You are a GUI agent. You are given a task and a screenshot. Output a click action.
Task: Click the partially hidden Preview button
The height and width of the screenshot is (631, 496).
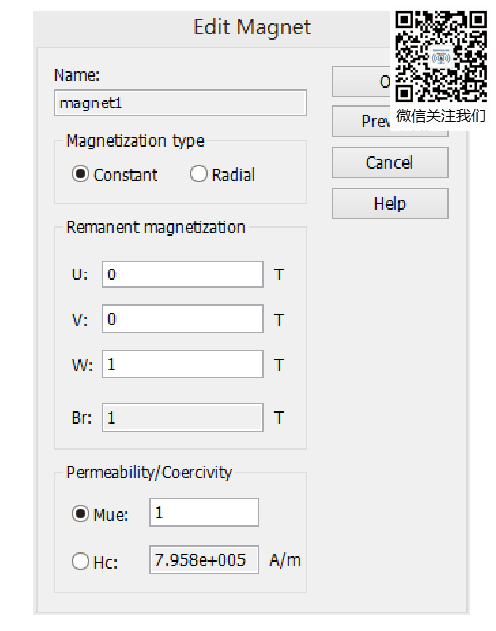[361, 121]
